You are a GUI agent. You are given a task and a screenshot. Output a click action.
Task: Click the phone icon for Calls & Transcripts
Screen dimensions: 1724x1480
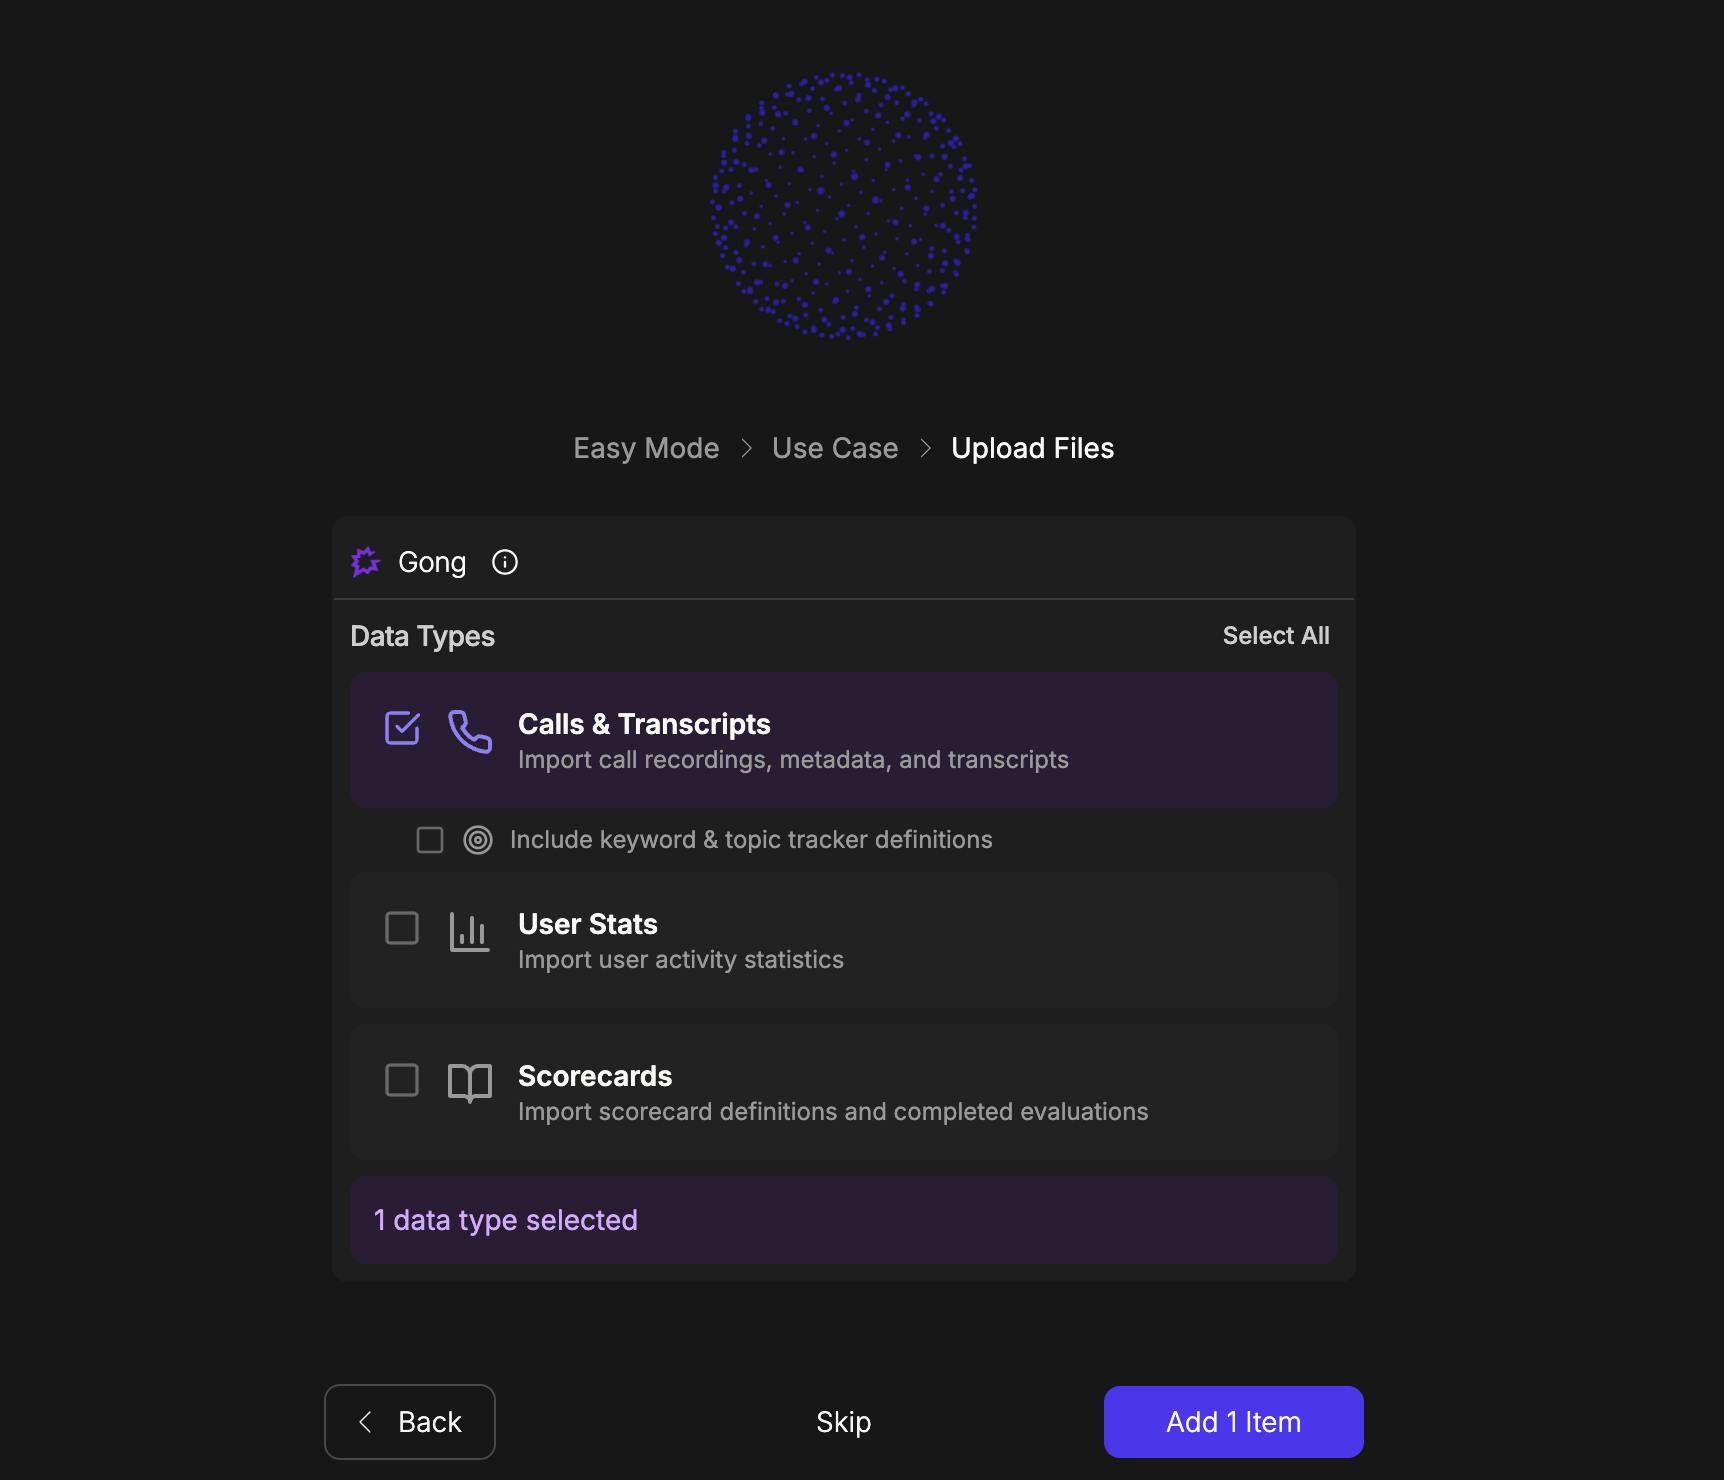(x=470, y=732)
